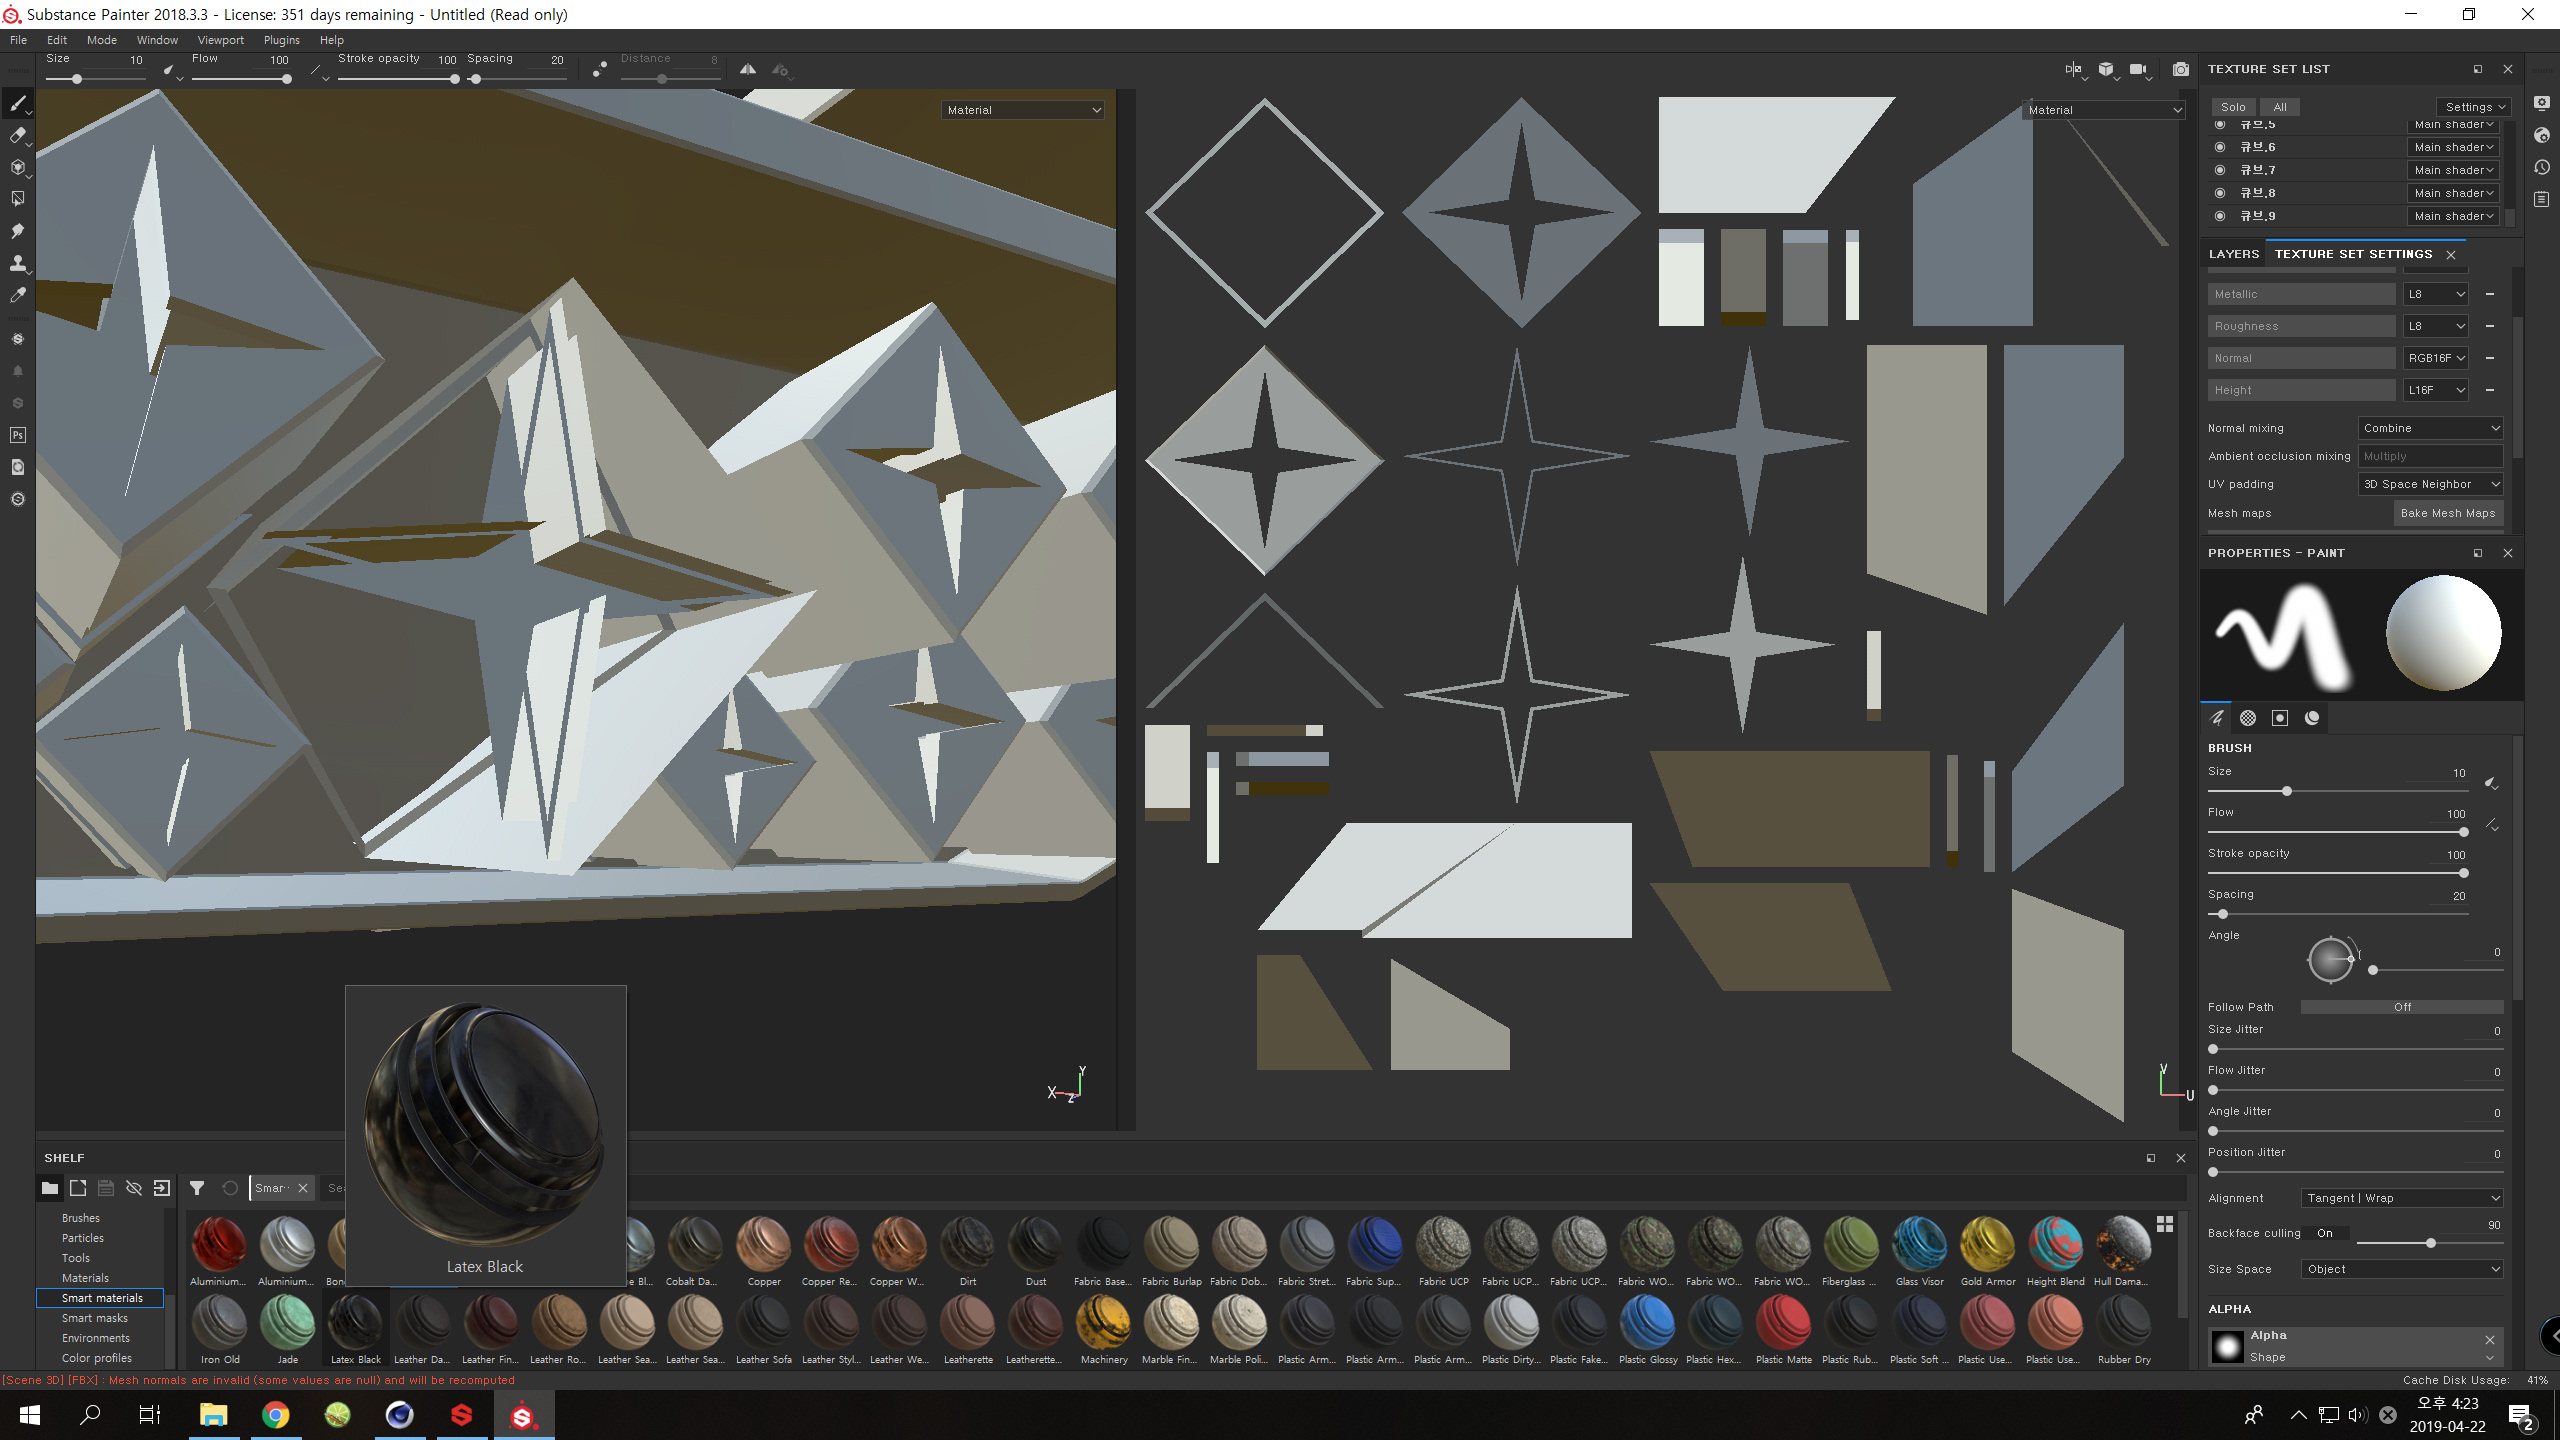The image size is (2560, 1440).
Task: Open the 2D viewport Material dropdown
Action: (x=2104, y=110)
